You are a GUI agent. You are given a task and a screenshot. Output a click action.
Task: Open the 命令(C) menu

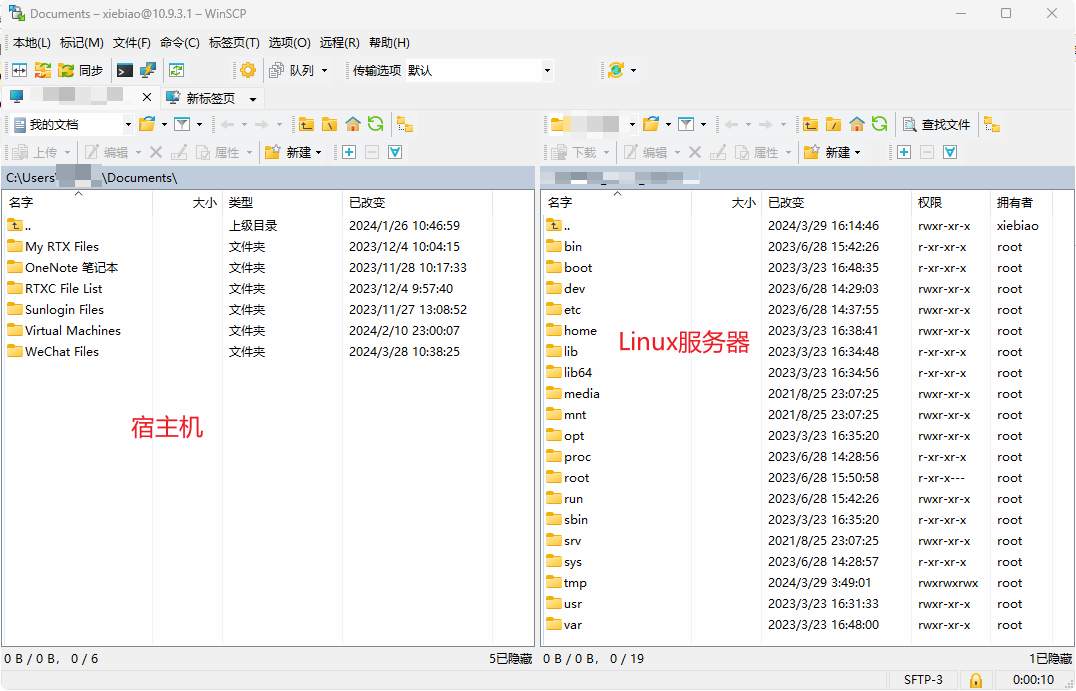pyautogui.click(x=179, y=43)
